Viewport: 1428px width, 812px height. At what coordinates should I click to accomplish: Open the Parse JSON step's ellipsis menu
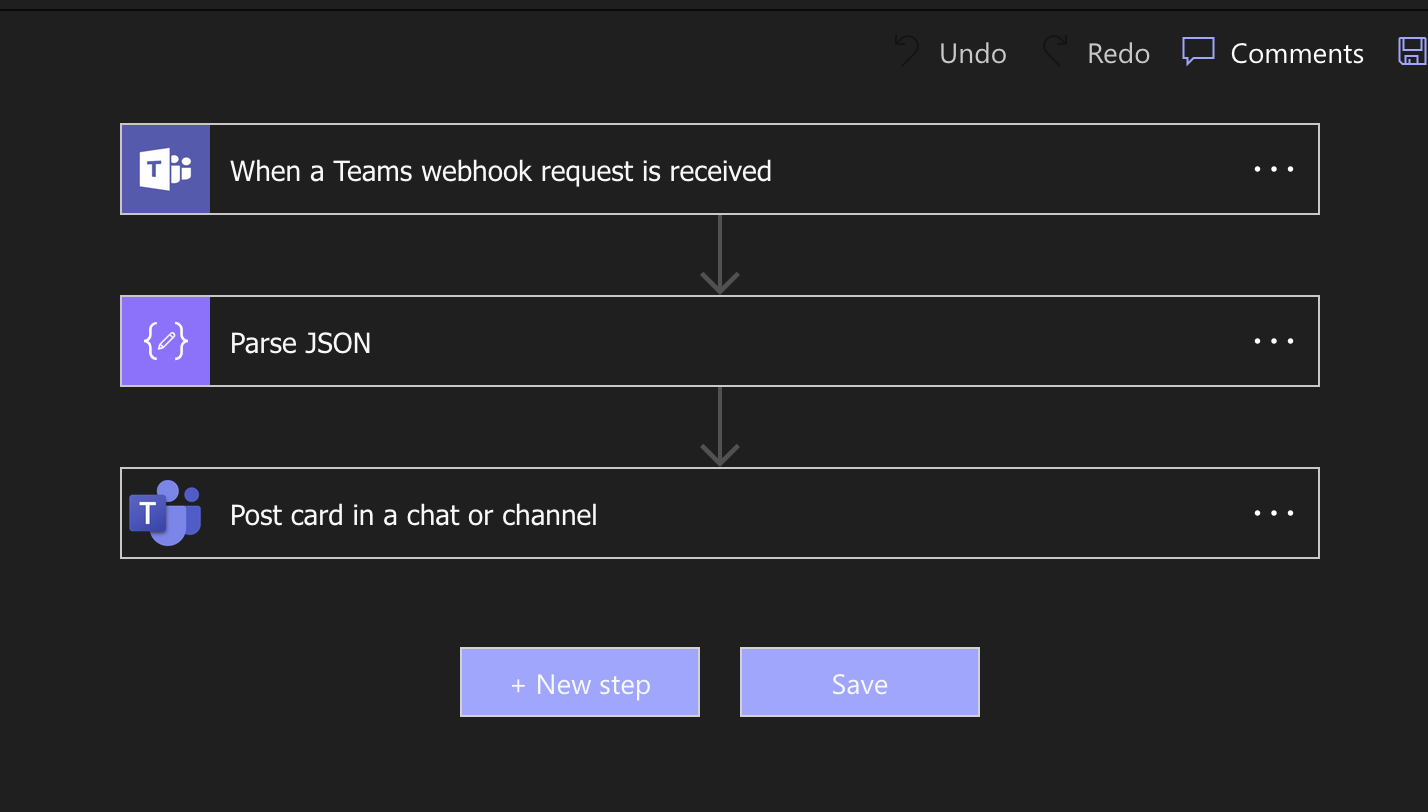[1274, 341]
